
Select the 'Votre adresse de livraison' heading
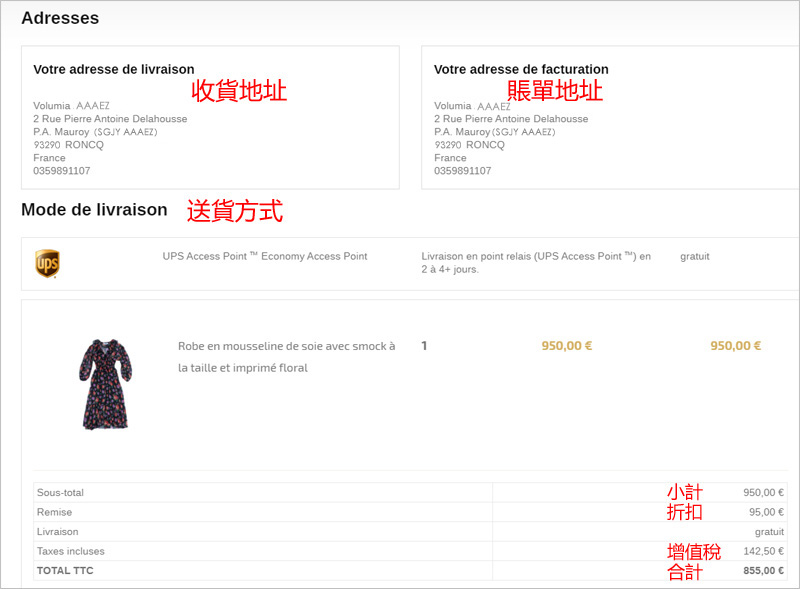(x=113, y=70)
